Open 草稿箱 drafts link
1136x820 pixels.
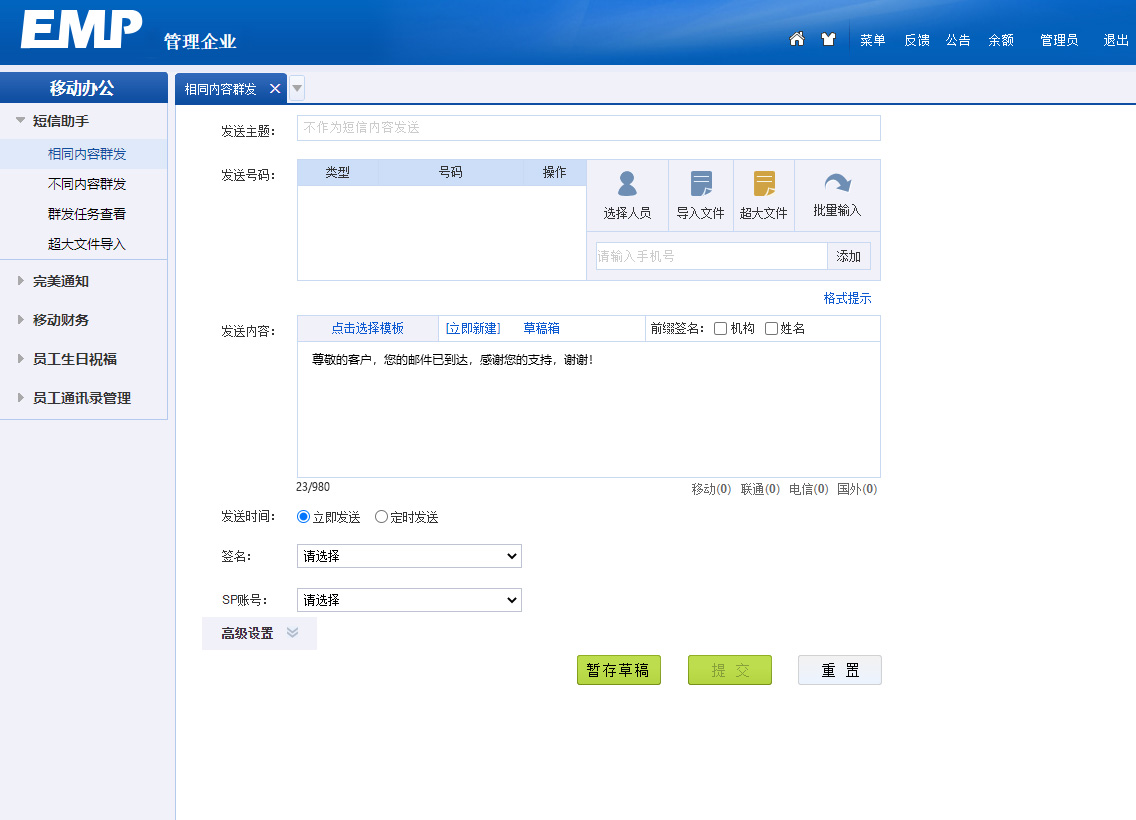coord(540,328)
